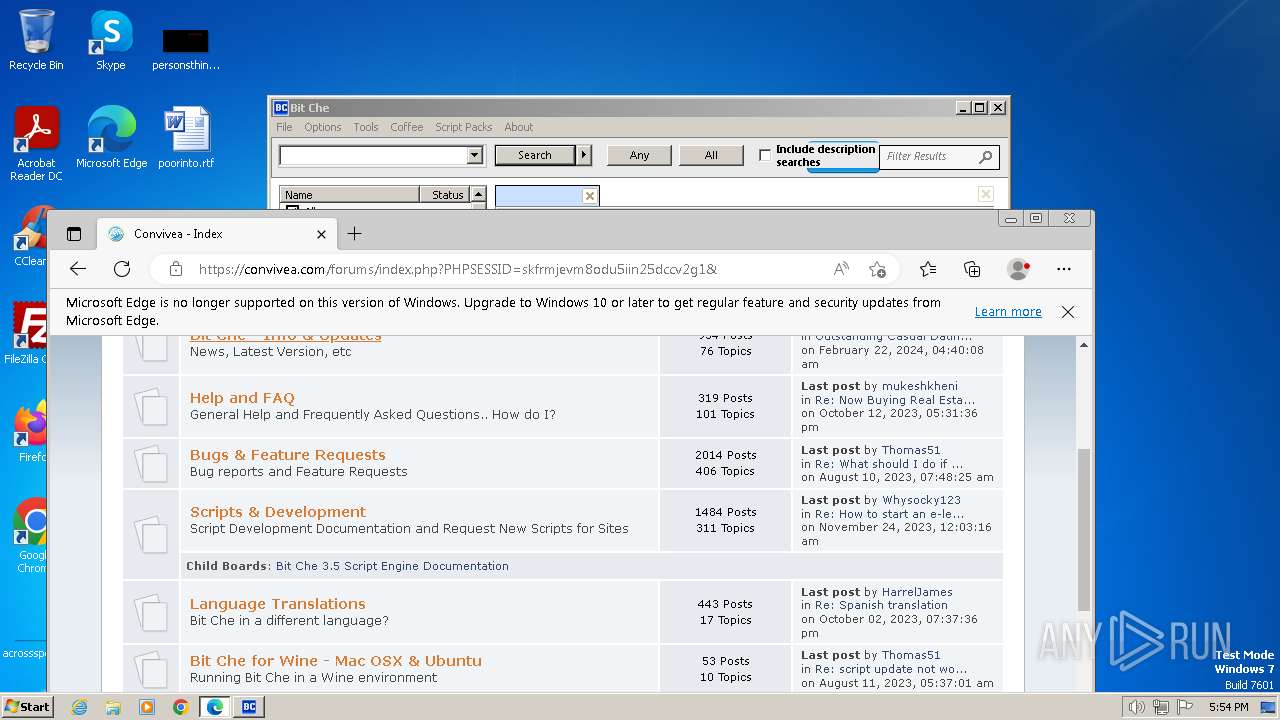The width and height of the screenshot is (1280, 720).
Task: Open the Recycle Bin desktop icon
Action: 36,40
